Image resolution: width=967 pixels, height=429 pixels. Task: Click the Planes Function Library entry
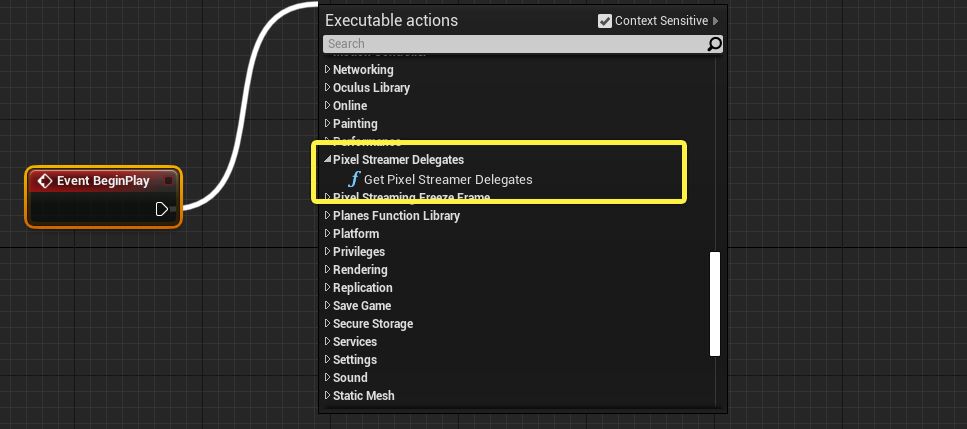pyautogui.click(x=396, y=216)
